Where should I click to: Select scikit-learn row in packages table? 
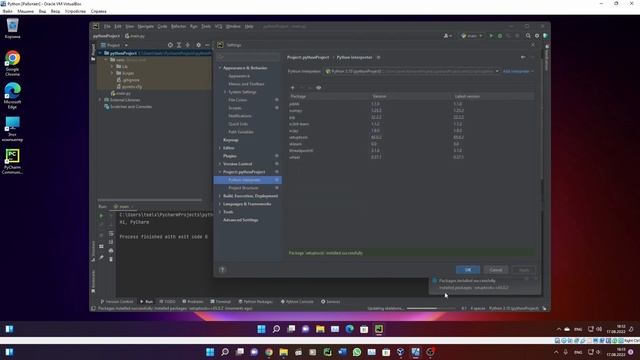tap(411, 124)
